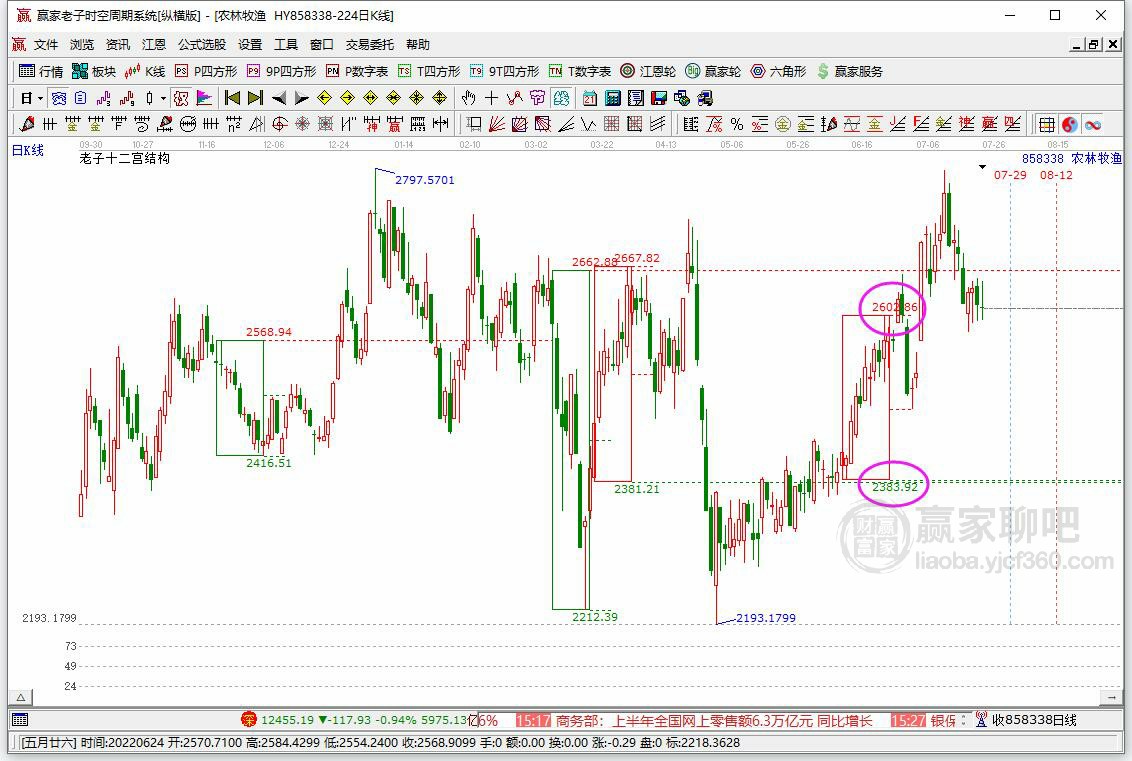Select the compass rose tool

302,124
